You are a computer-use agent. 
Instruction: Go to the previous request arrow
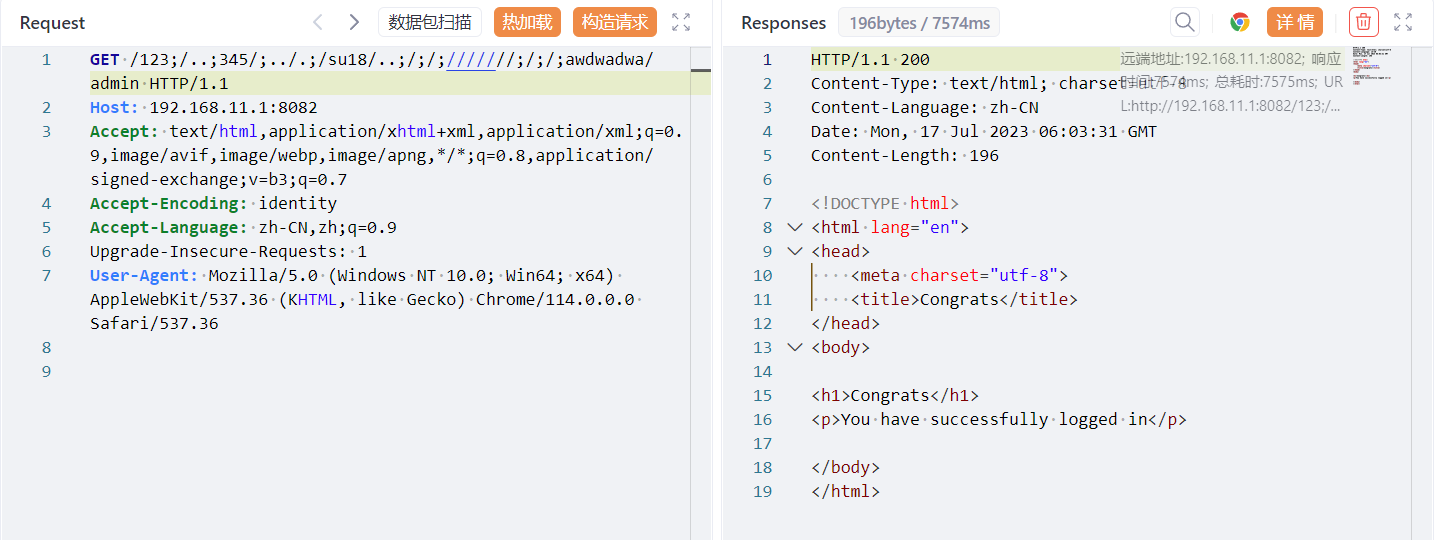coord(318,22)
